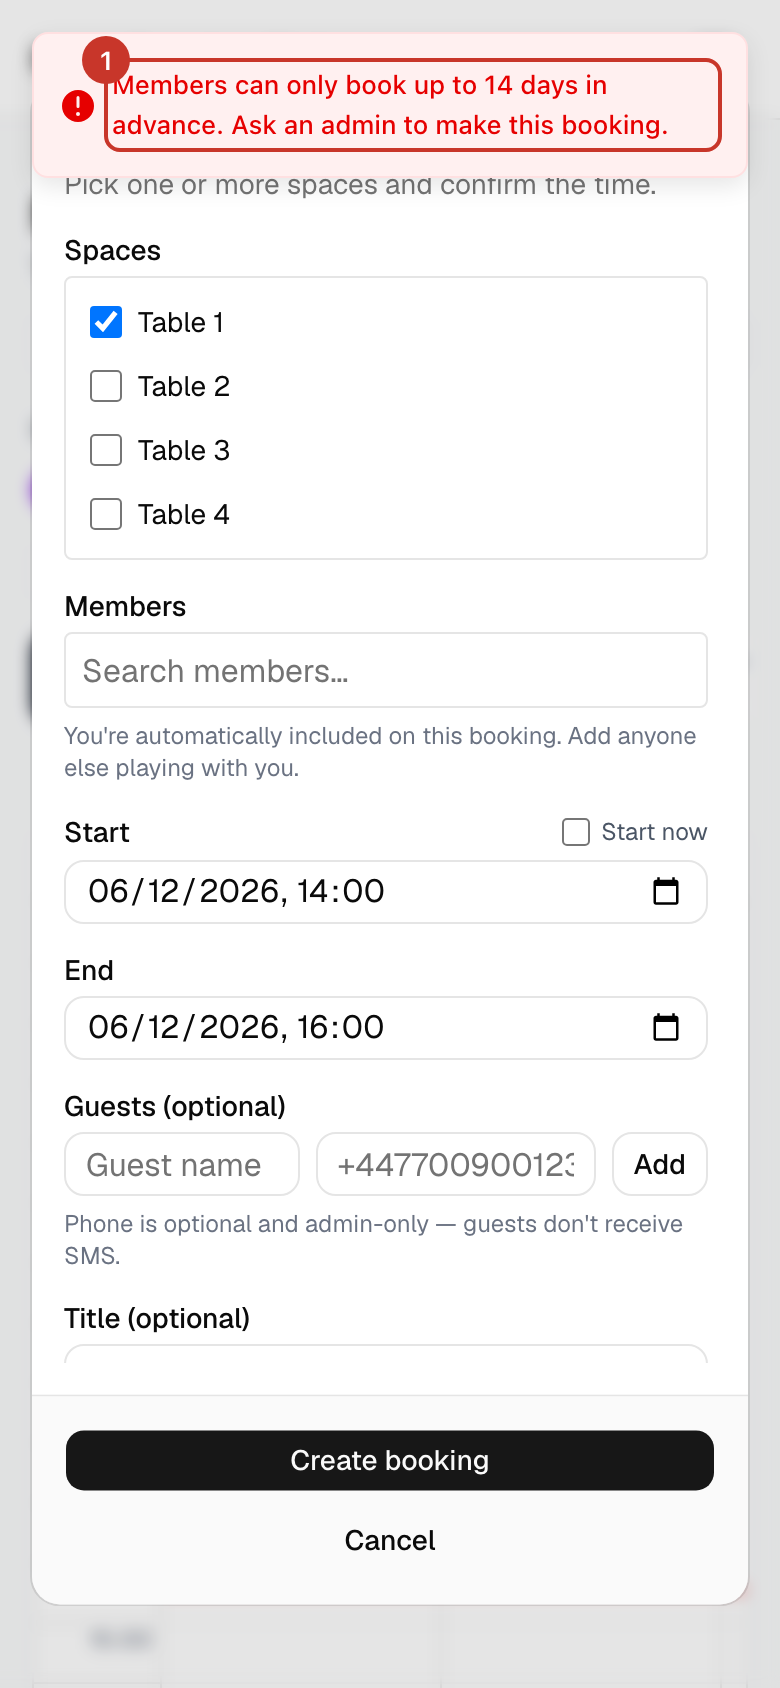Image resolution: width=780 pixels, height=1688 pixels.
Task: Select the Table 4 label text
Action: pos(184,514)
